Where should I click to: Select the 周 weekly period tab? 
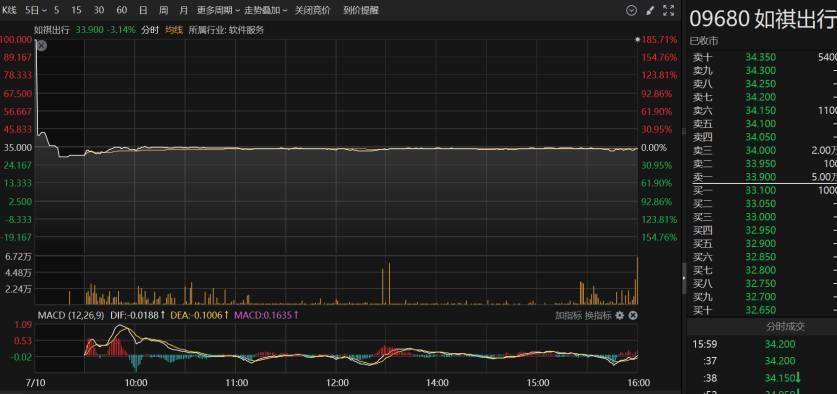(163, 10)
